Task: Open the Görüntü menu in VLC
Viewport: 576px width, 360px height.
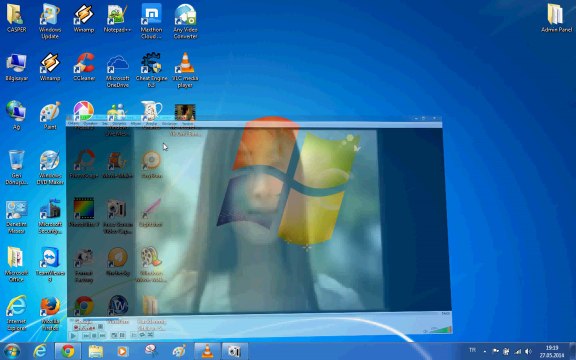Action: [x=119, y=124]
